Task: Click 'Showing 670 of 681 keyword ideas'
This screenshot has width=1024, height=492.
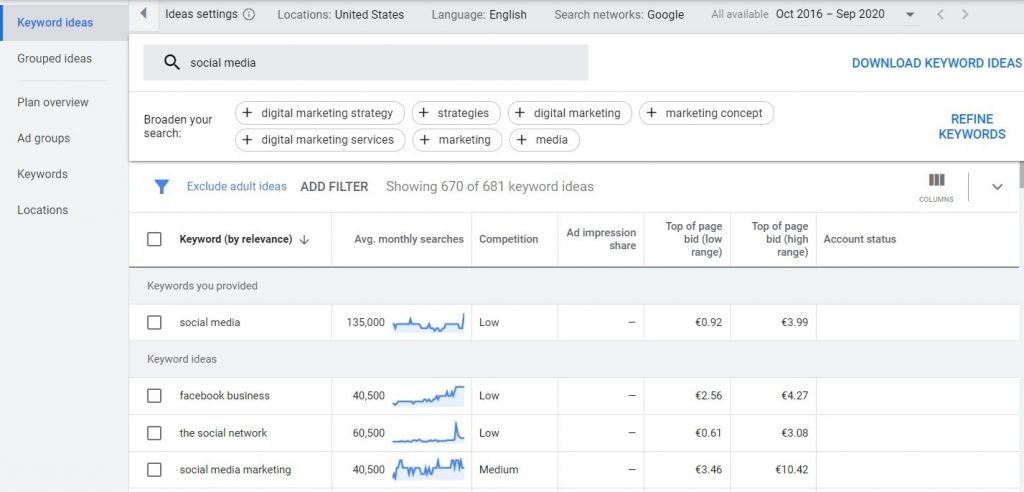Action: (x=490, y=187)
